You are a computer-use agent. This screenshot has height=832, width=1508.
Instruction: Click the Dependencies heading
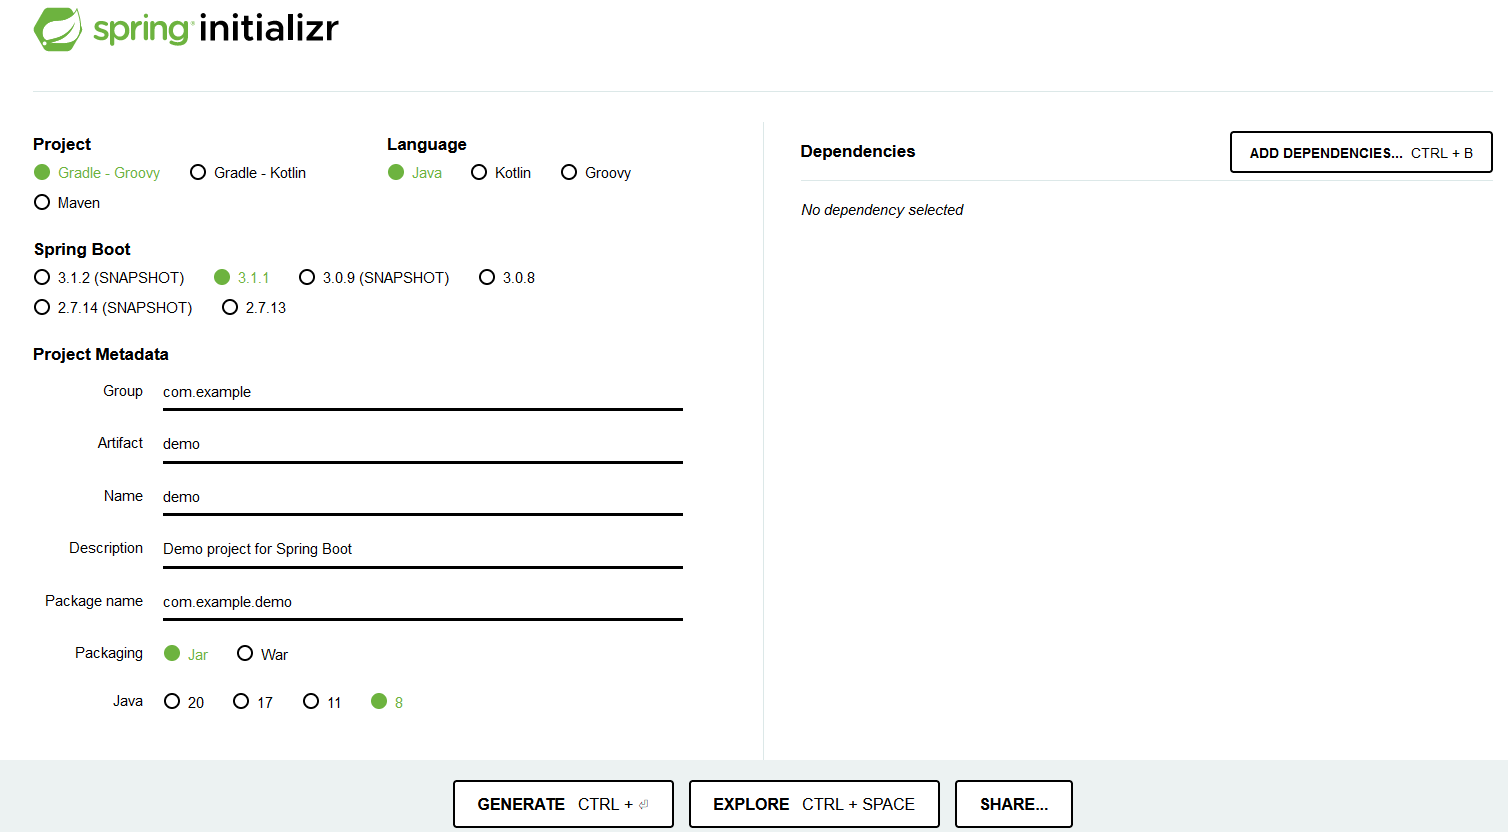pyautogui.click(x=858, y=151)
